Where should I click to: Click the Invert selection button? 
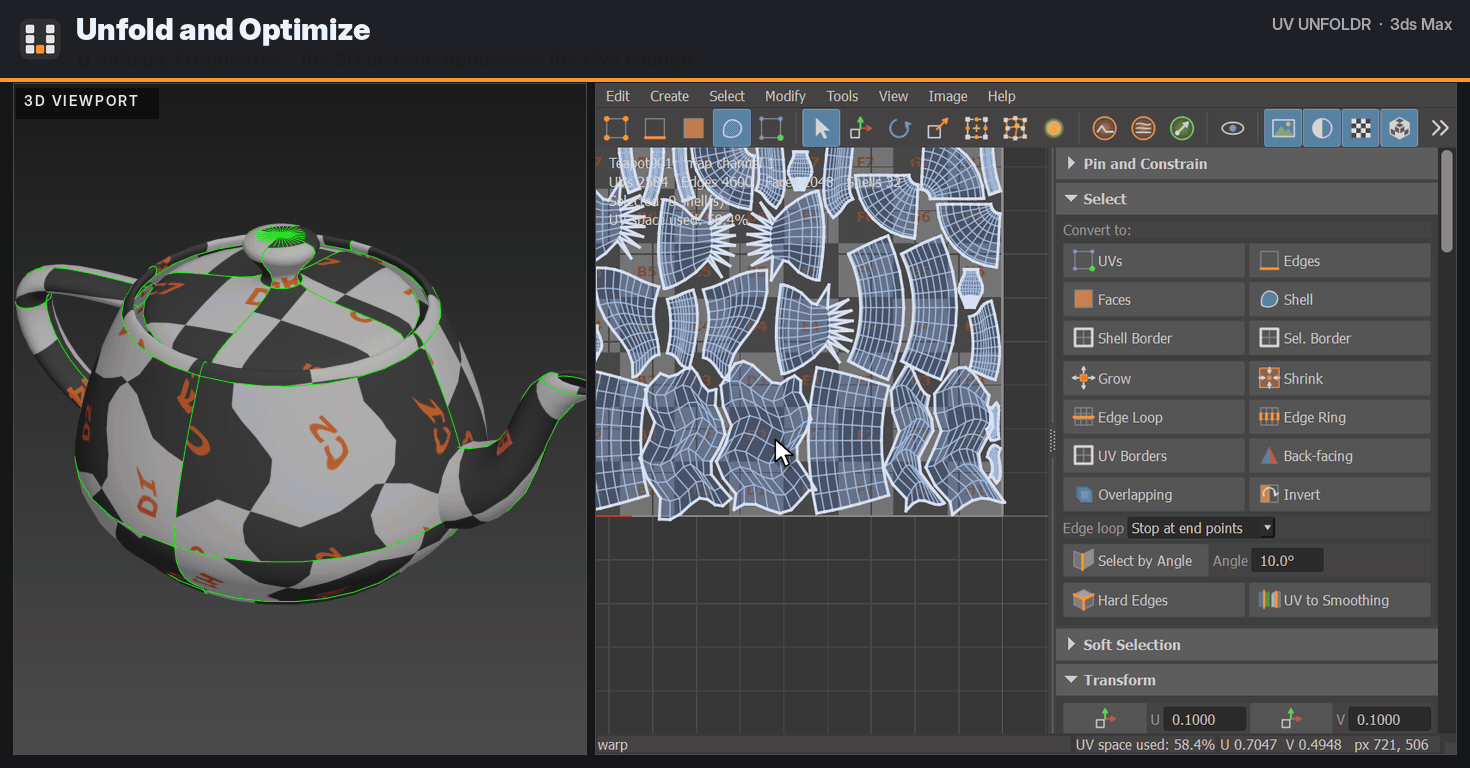(1340, 495)
